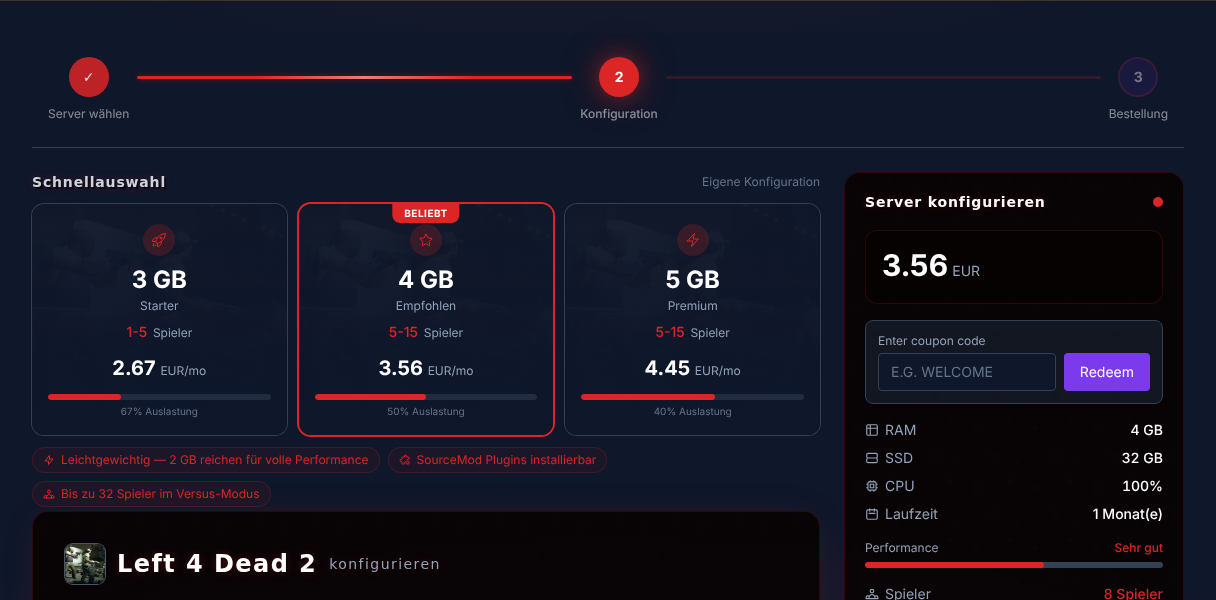Click the Sehr gut performance label
Viewport: 1216px width, 600px height.
coord(1138,548)
